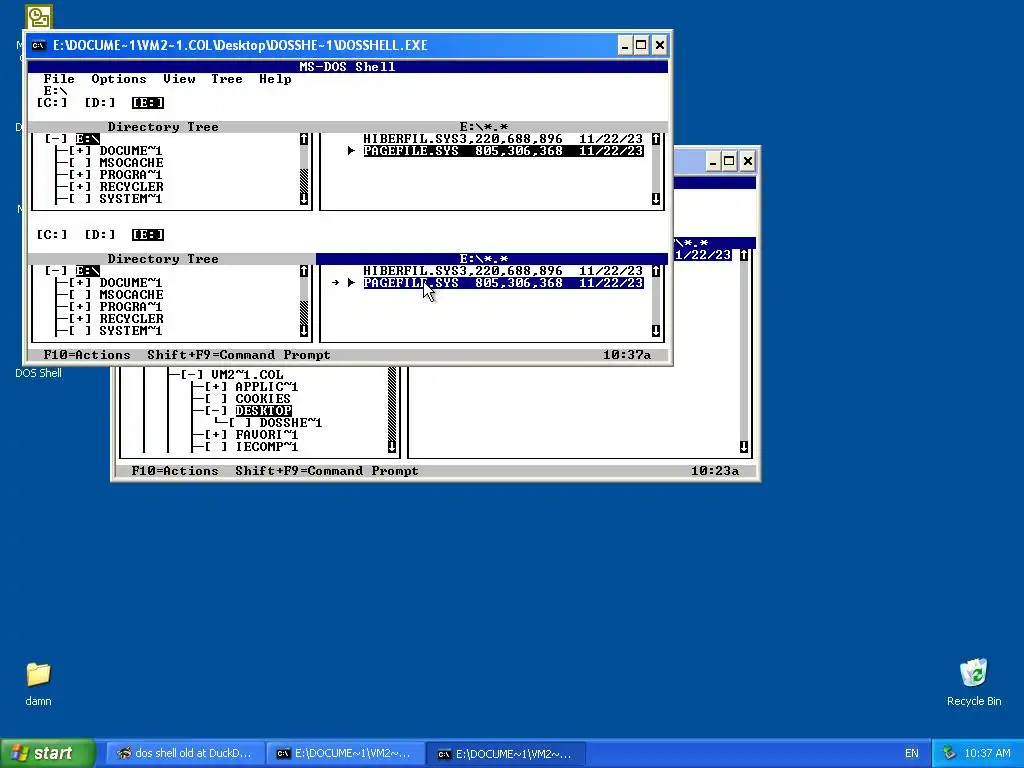The height and width of the screenshot is (768, 1024).
Task: Select MSOCACHE folder in lower Directory Tree
Action: click(x=131, y=295)
